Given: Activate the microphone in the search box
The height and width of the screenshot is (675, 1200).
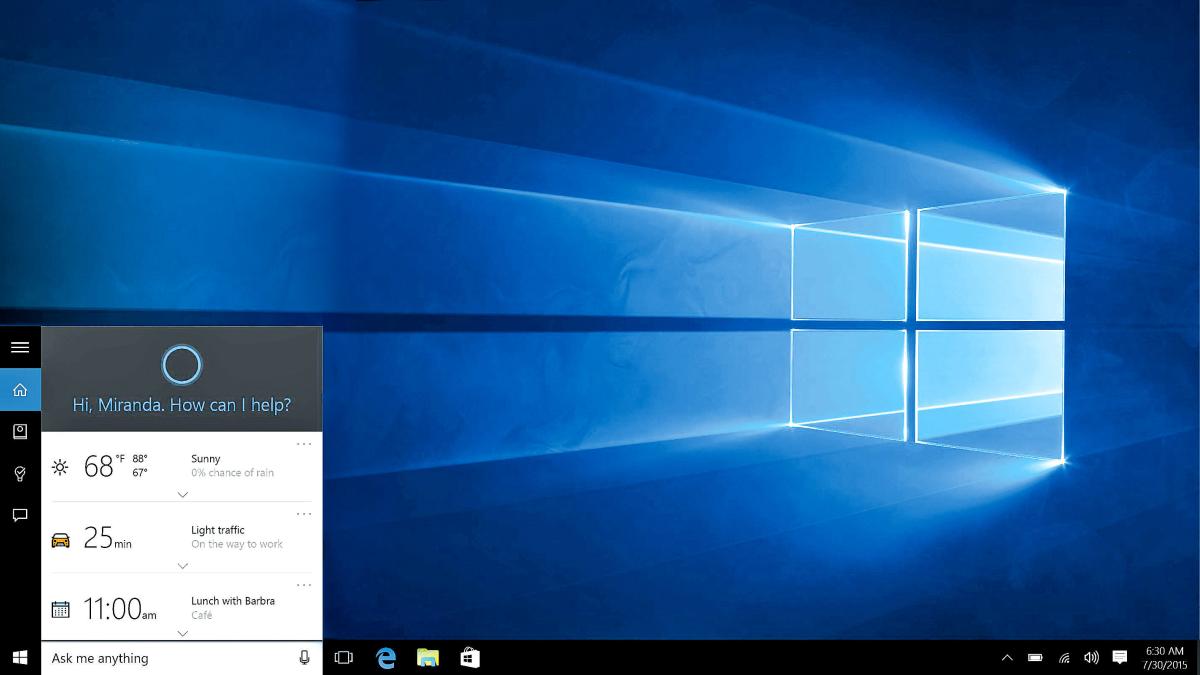Looking at the screenshot, I should [305, 658].
